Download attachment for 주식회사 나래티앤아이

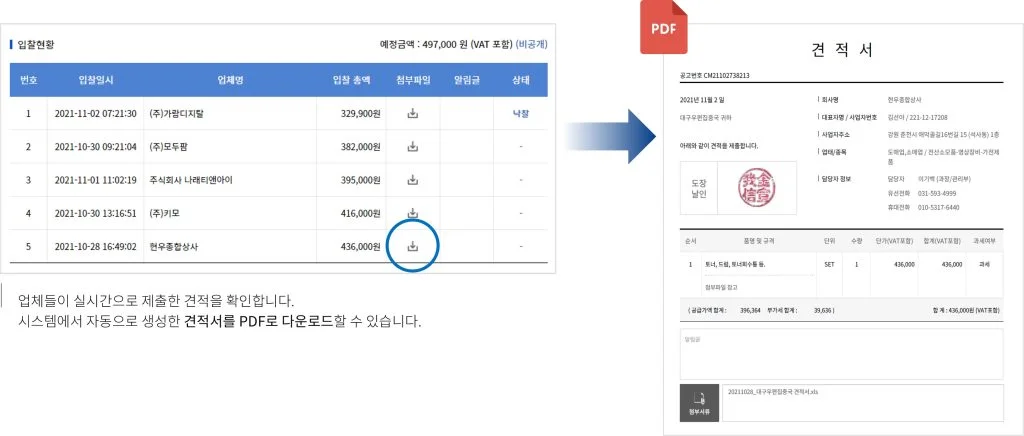[412, 179]
